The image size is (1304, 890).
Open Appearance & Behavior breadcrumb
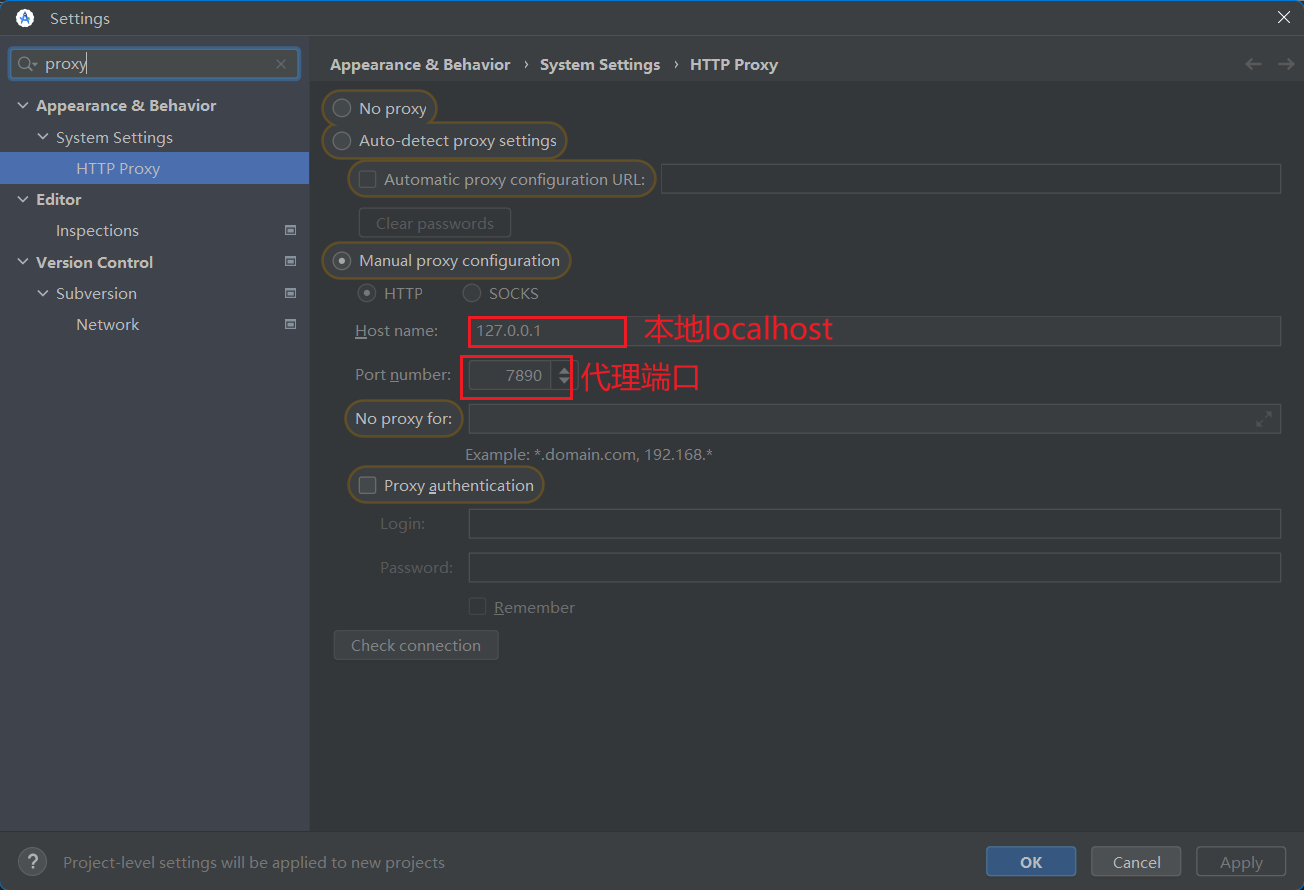pos(420,64)
